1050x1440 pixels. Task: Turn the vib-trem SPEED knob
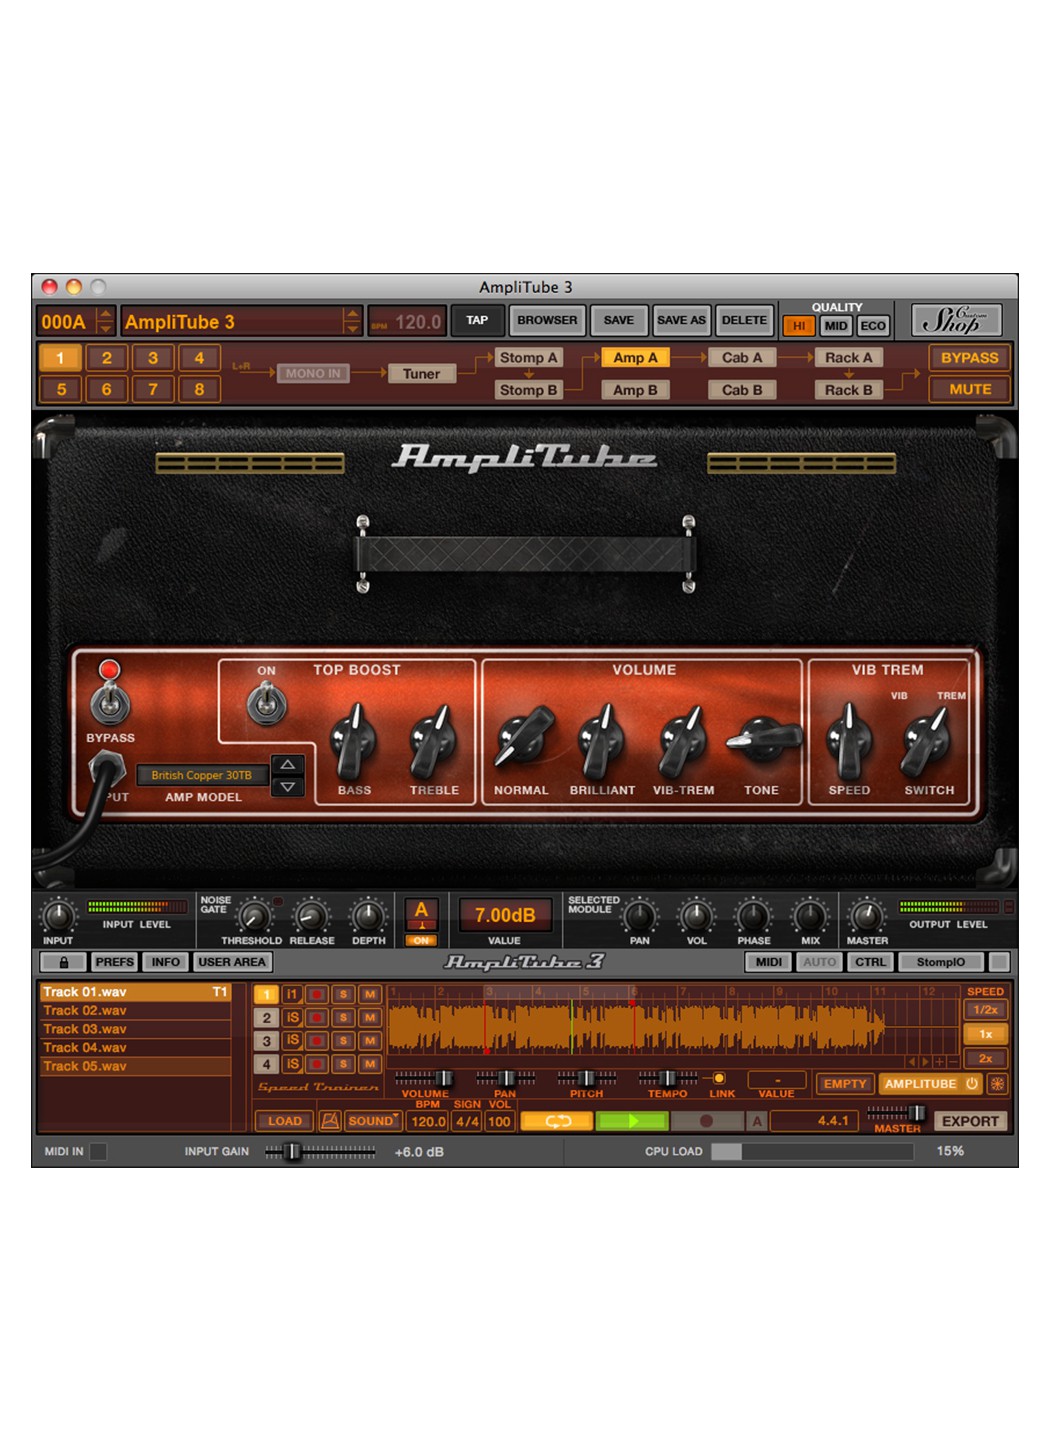849,742
